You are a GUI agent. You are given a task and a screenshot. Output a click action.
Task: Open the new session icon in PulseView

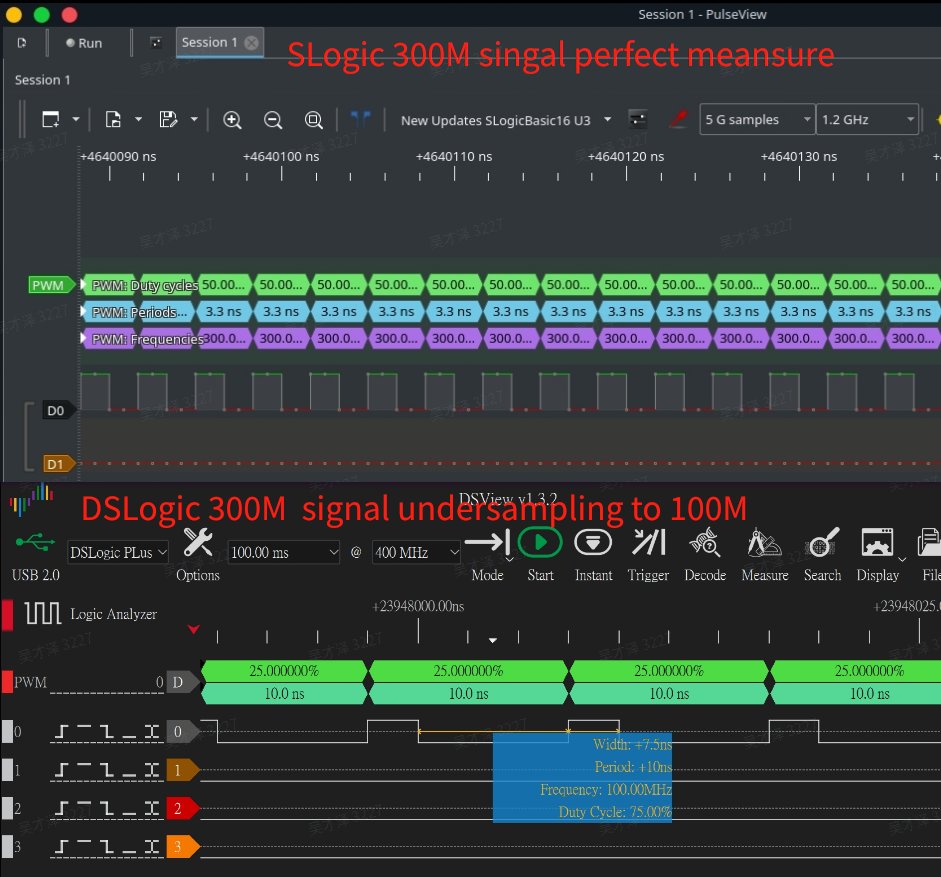22,43
